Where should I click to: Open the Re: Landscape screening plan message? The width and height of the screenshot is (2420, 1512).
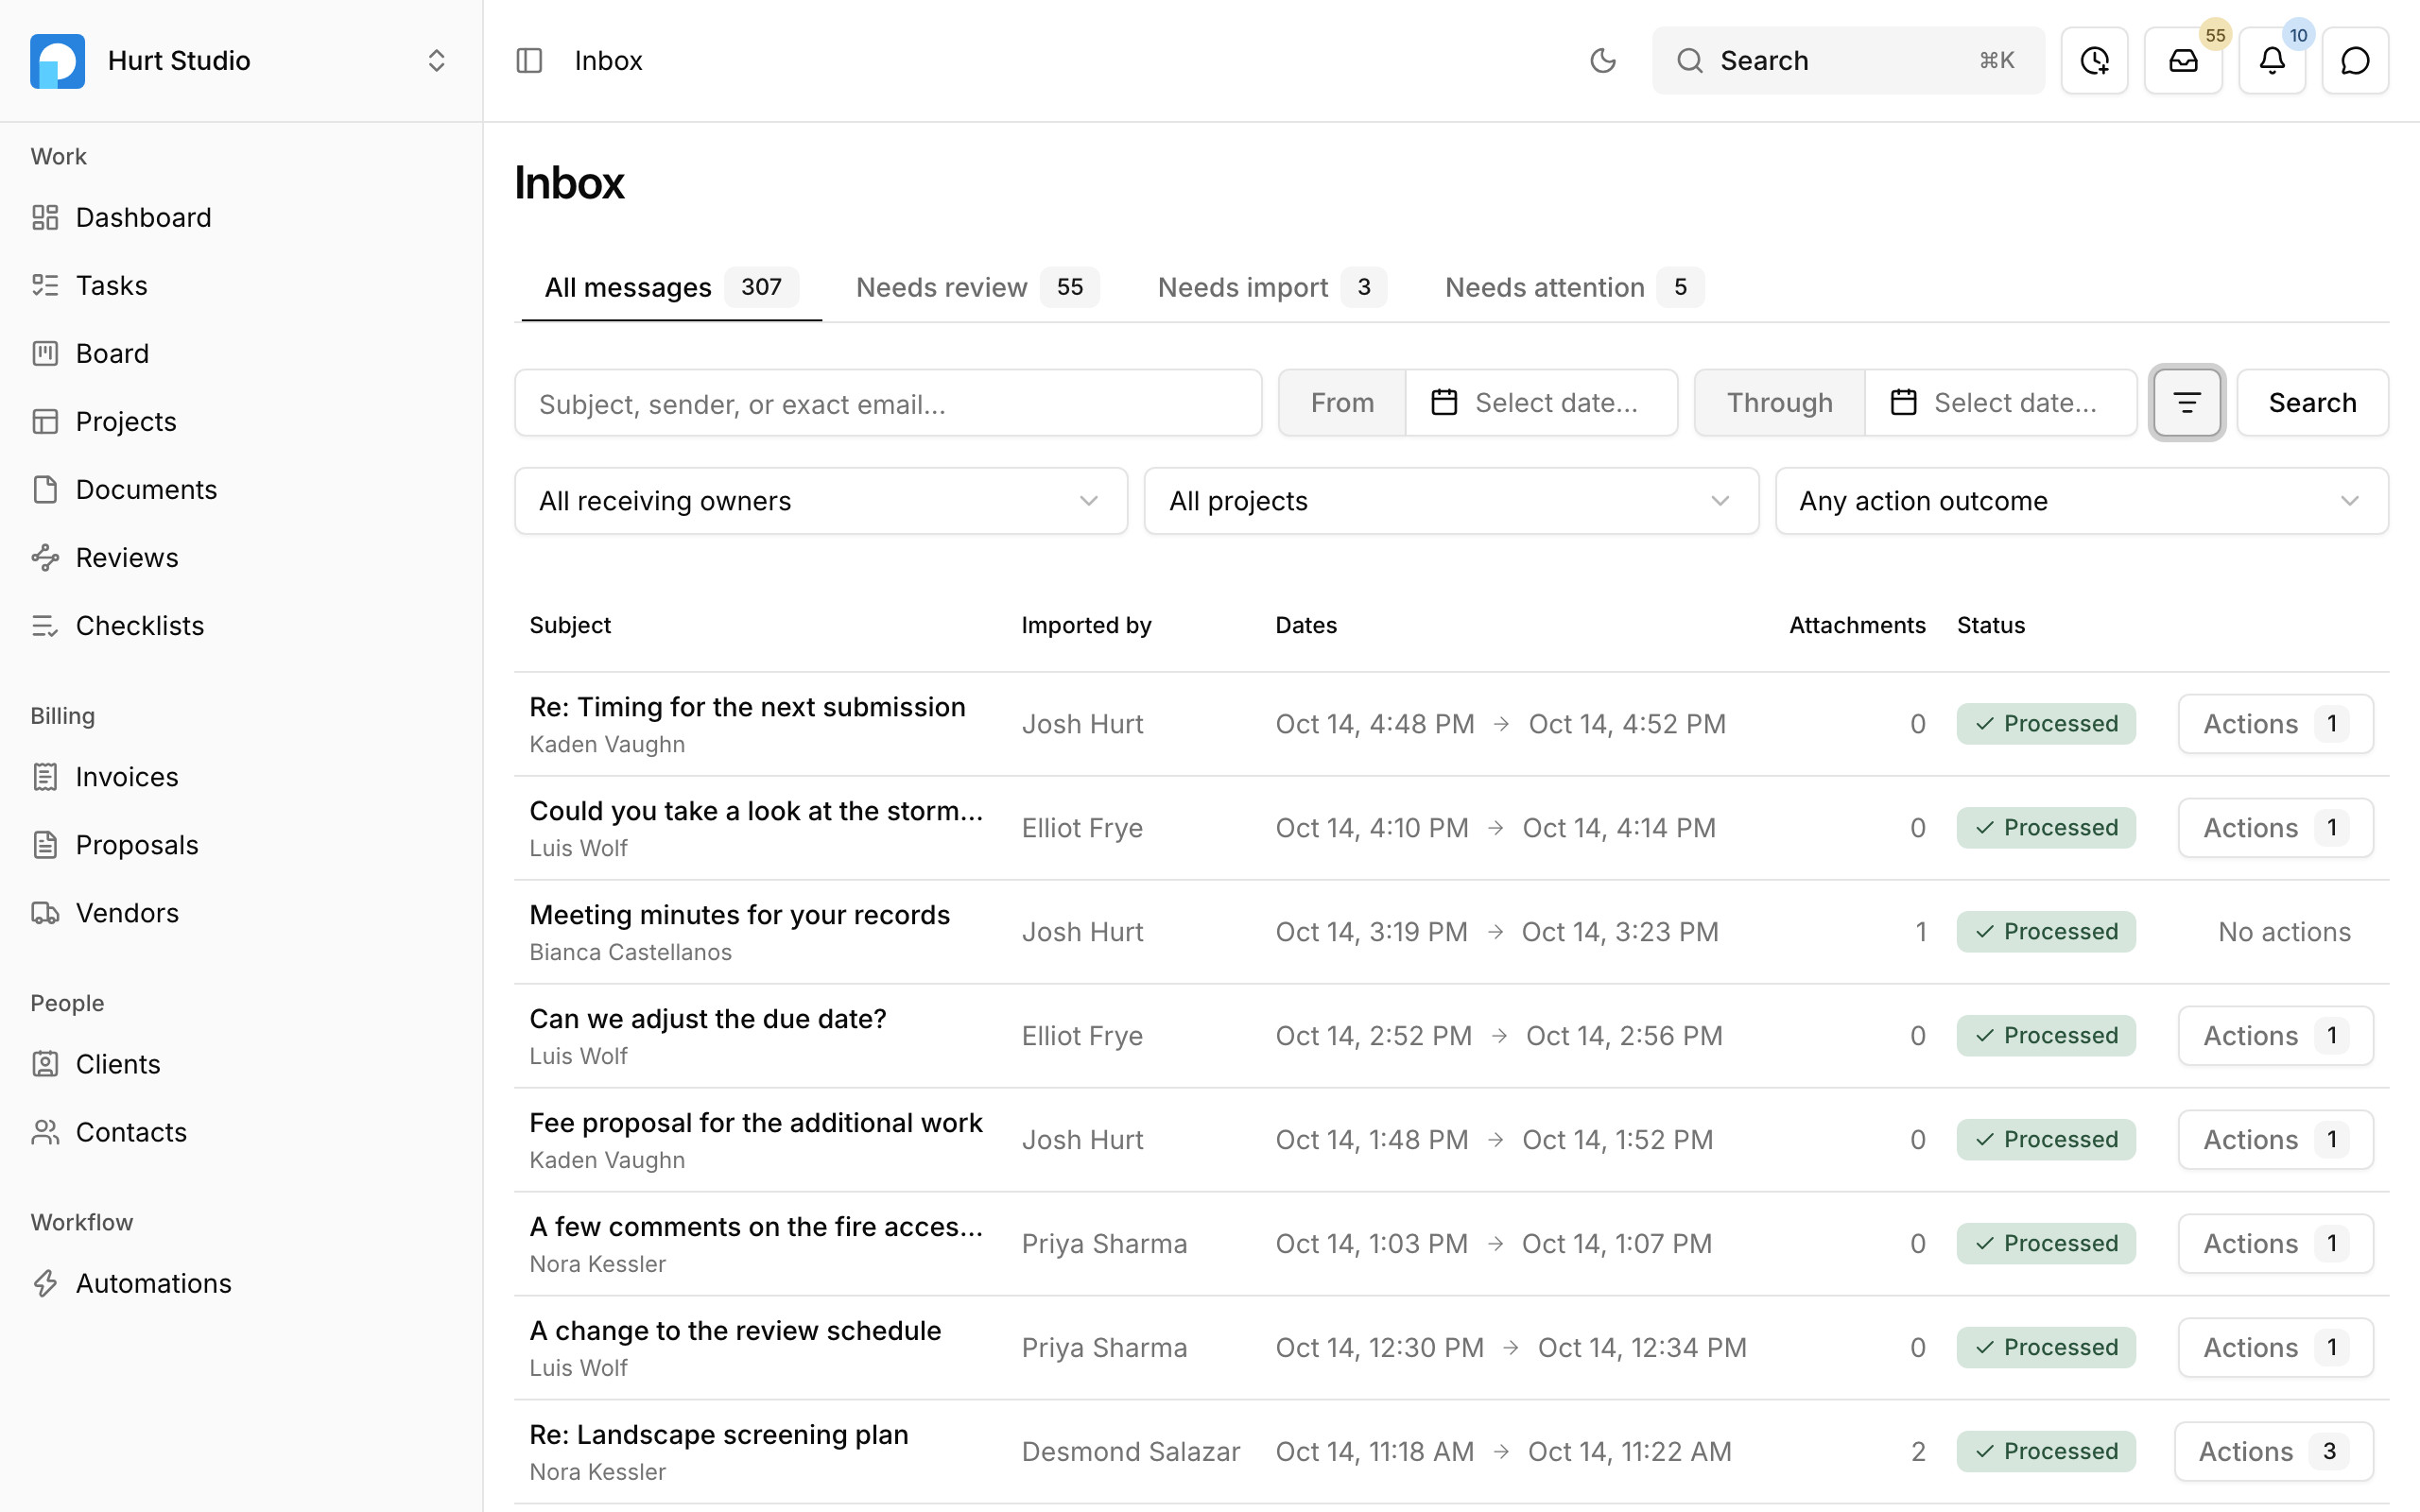(x=719, y=1435)
